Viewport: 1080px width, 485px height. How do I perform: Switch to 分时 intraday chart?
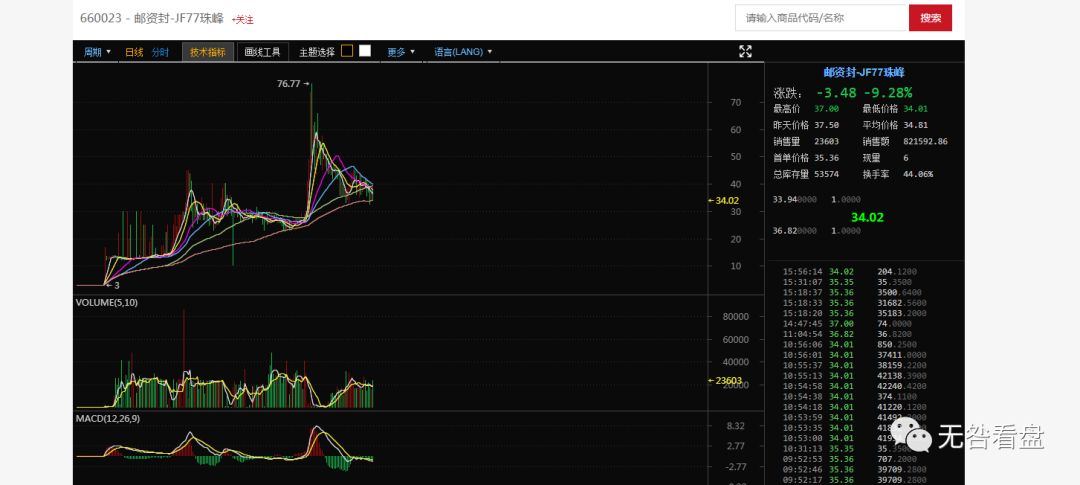[x=160, y=52]
